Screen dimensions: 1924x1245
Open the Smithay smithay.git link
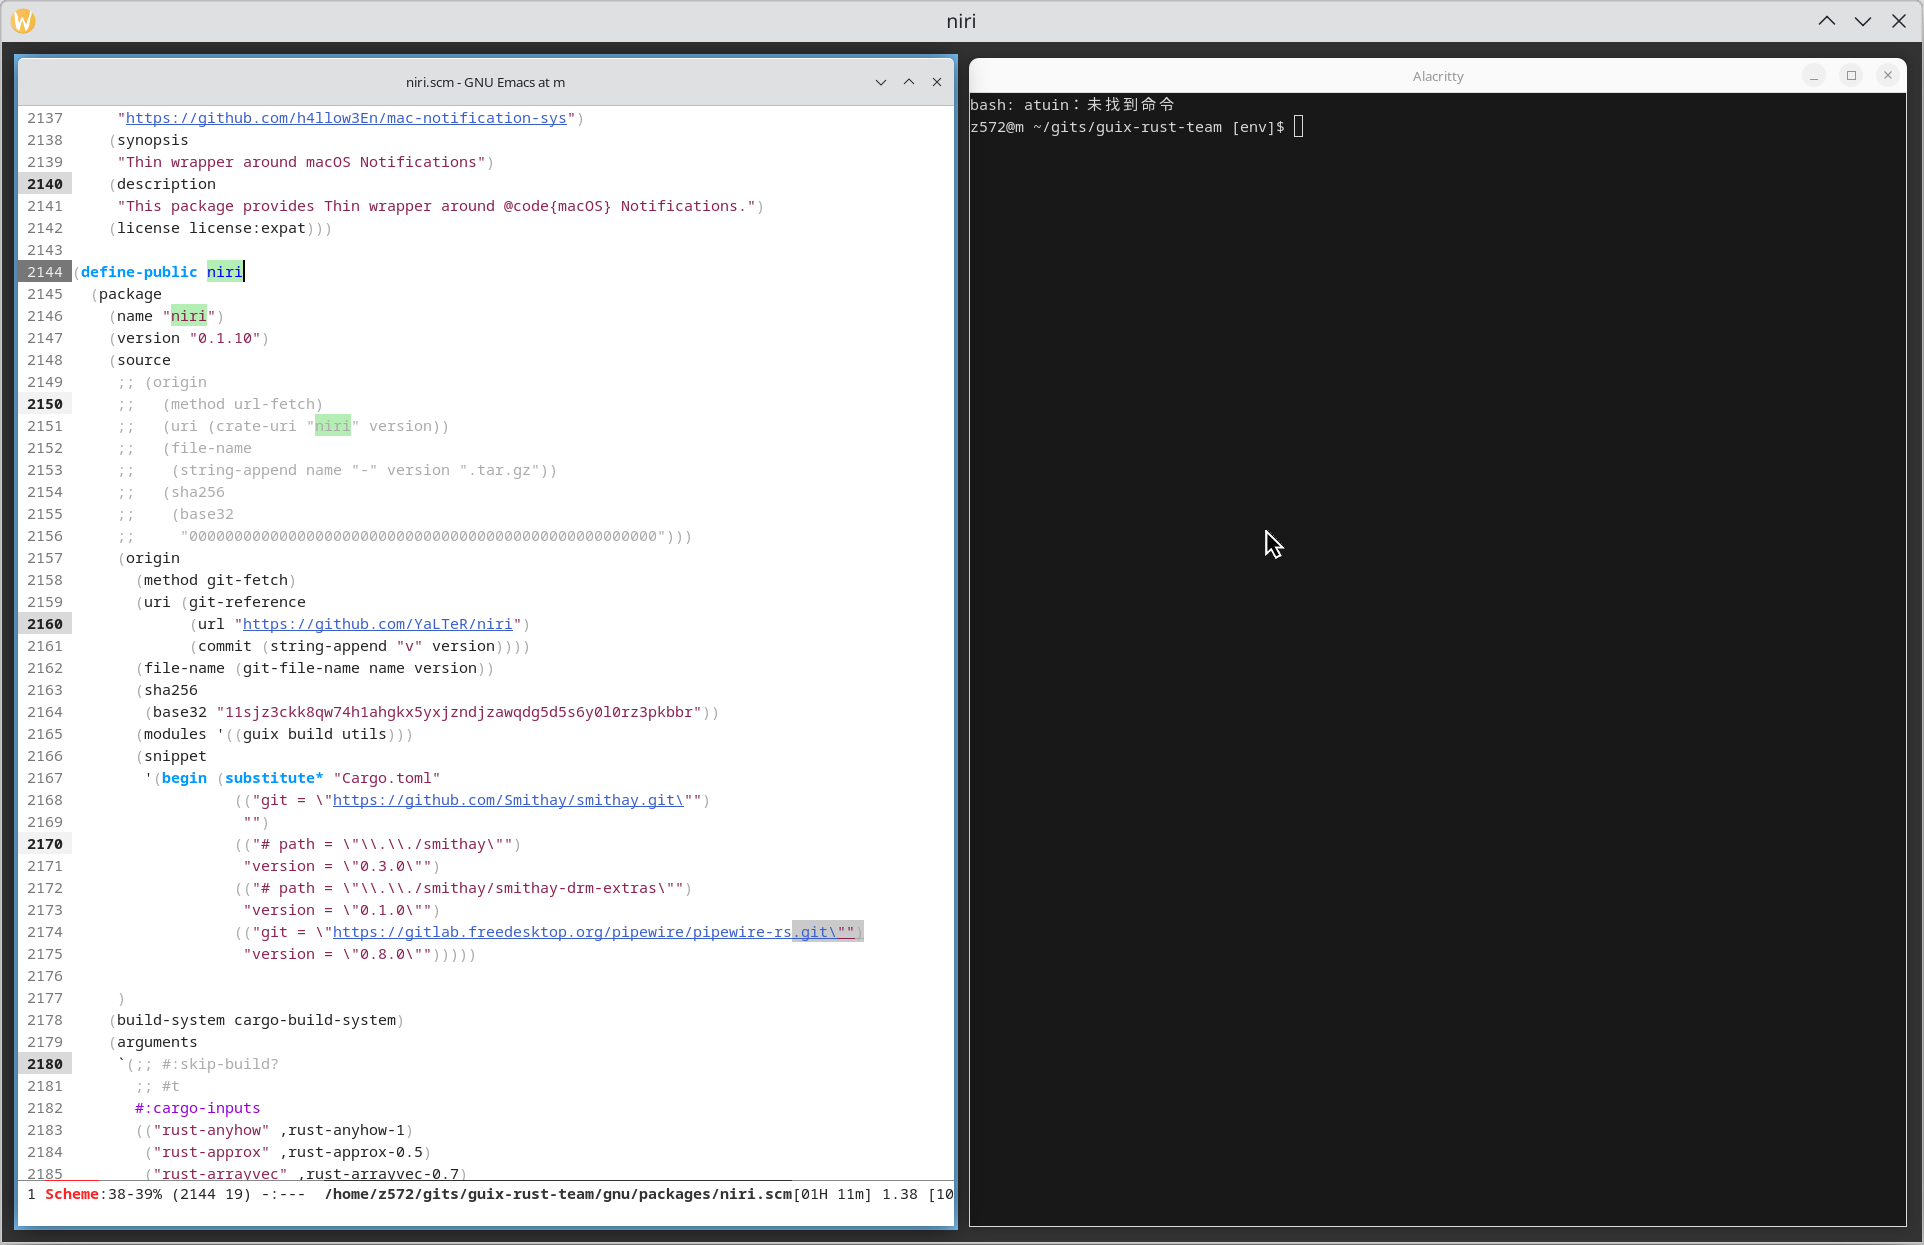point(508,800)
